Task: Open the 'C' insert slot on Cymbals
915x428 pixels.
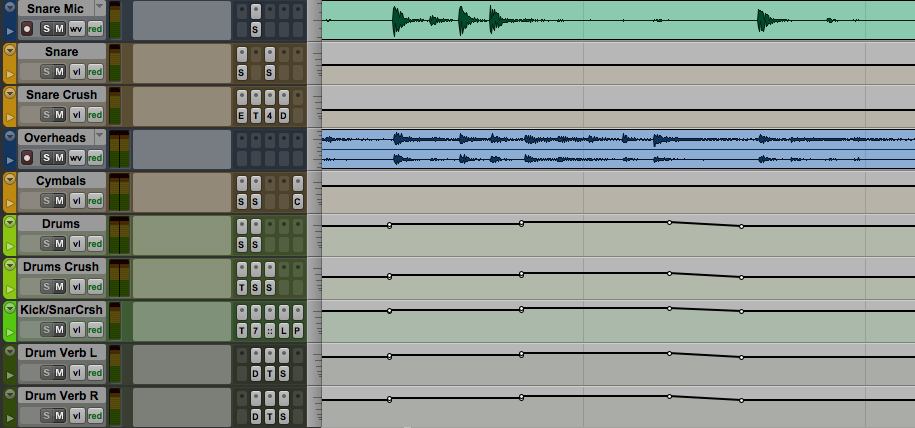Action: [297, 201]
